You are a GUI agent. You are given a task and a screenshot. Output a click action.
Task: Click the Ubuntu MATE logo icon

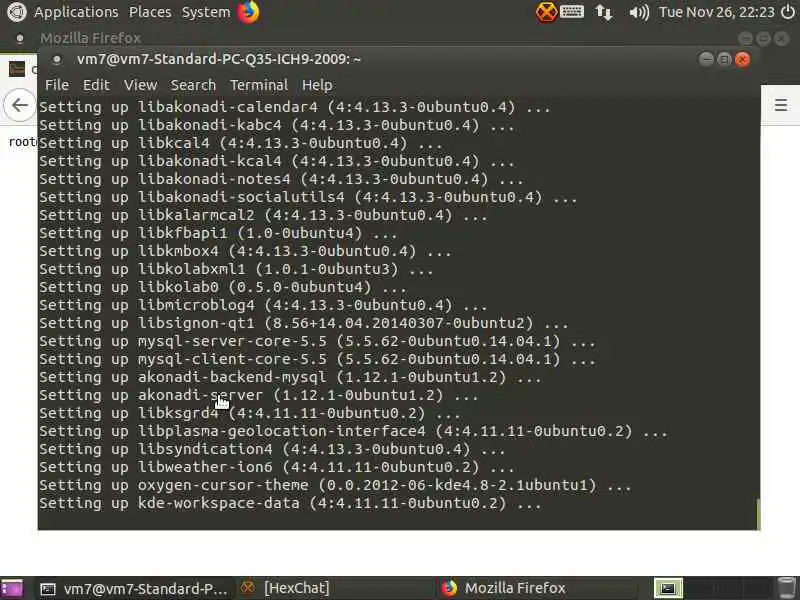coord(16,12)
